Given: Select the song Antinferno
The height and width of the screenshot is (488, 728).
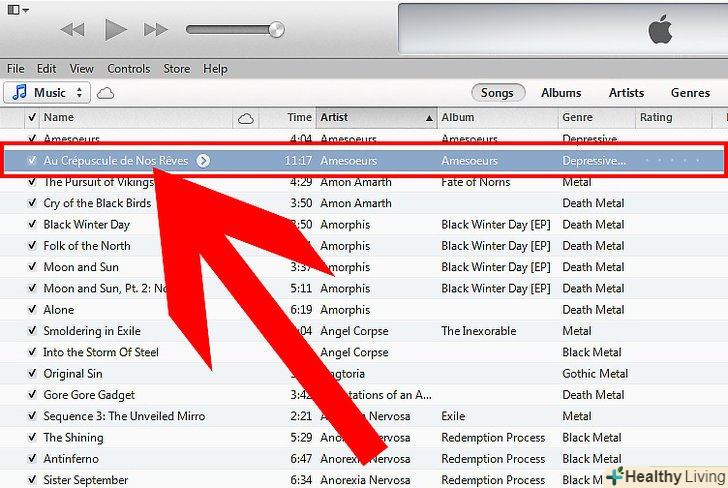Looking at the screenshot, I should click(71, 459).
